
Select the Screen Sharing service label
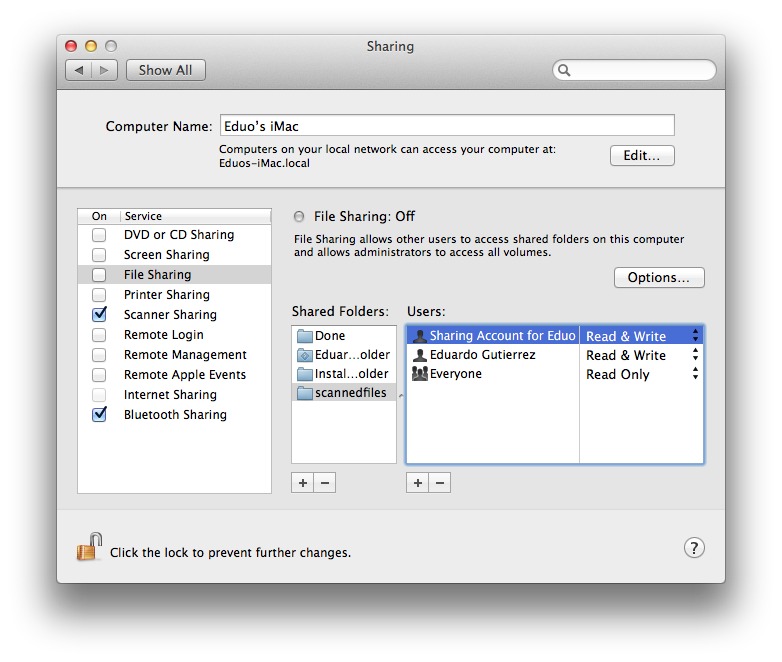click(x=167, y=255)
